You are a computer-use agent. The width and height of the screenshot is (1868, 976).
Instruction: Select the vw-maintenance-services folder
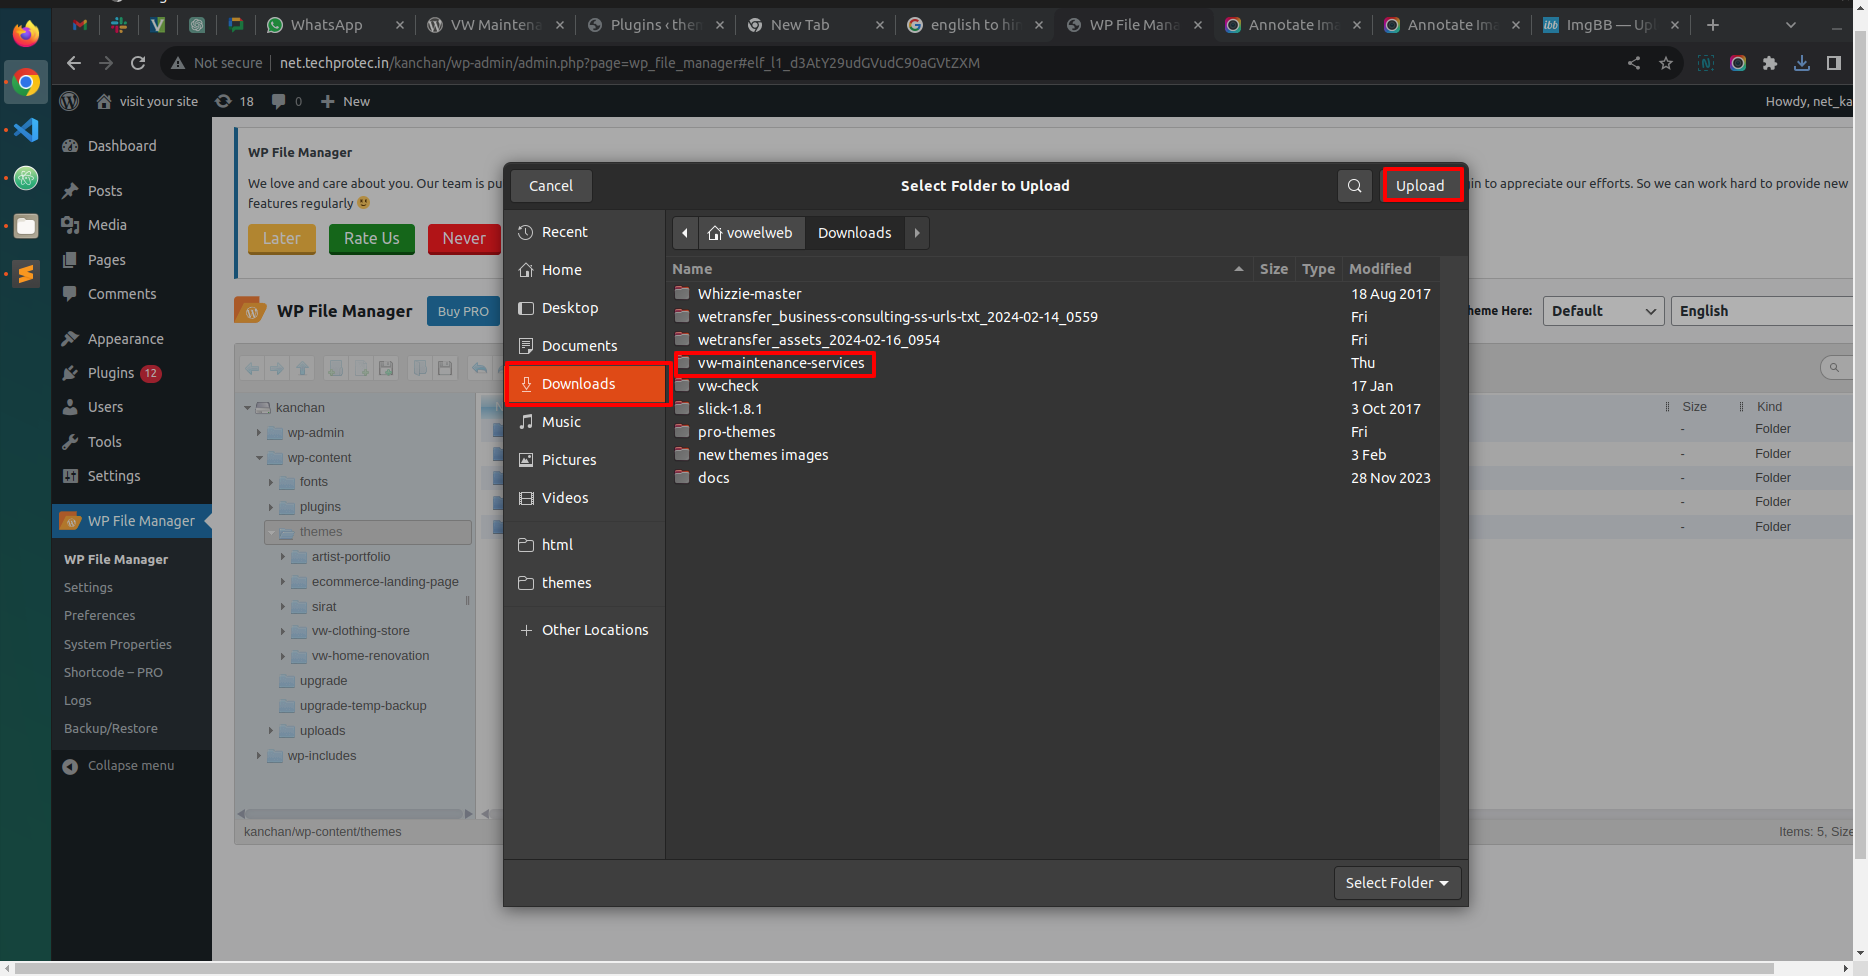click(x=781, y=363)
